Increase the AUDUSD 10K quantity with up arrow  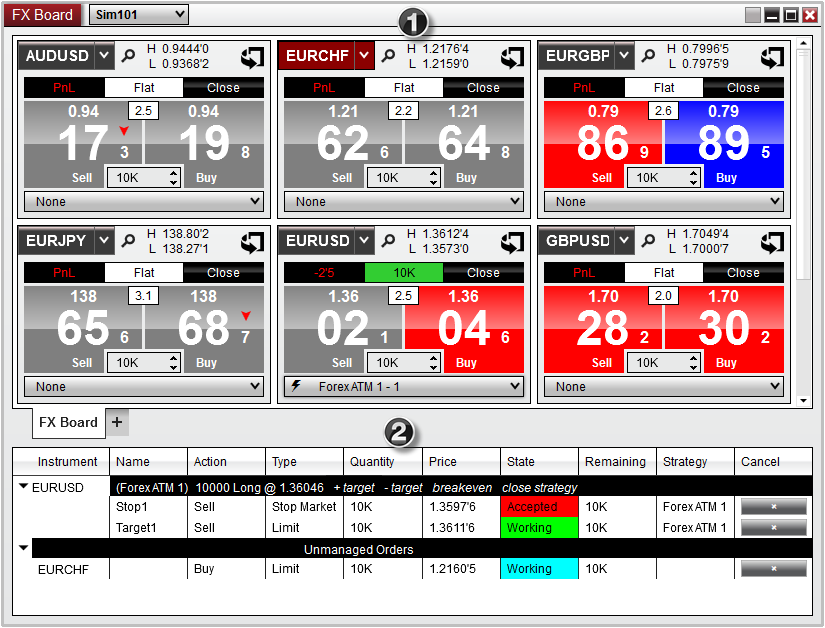pos(175,172)
